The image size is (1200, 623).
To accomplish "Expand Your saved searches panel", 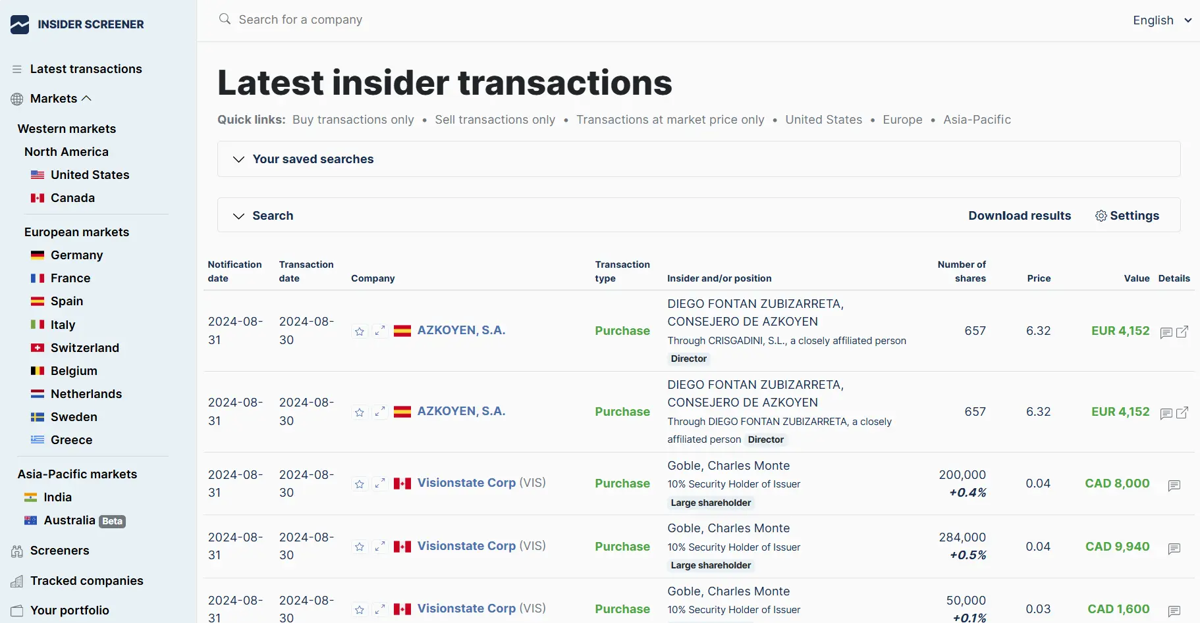I will click(x=698, y=159).
